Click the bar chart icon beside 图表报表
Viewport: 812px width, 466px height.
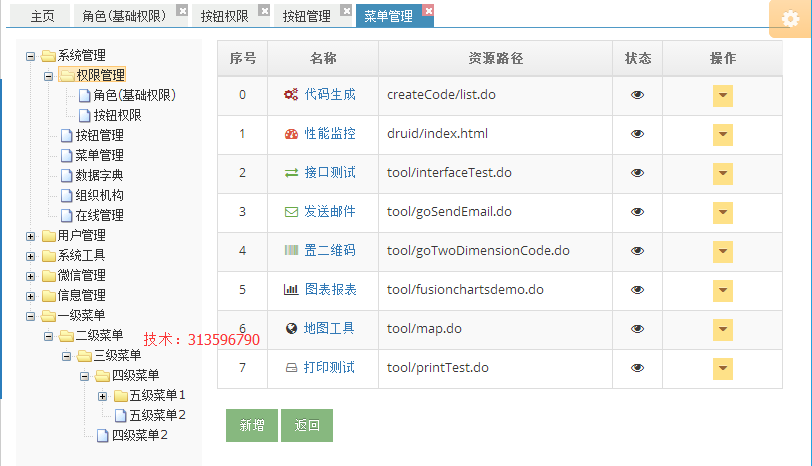(291, 289)
